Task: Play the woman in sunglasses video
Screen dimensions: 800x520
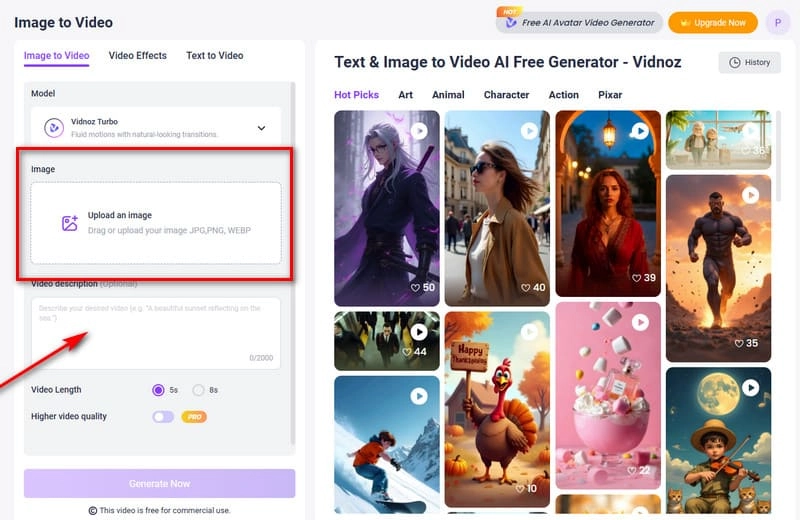Action: click(x=530, y=131)
